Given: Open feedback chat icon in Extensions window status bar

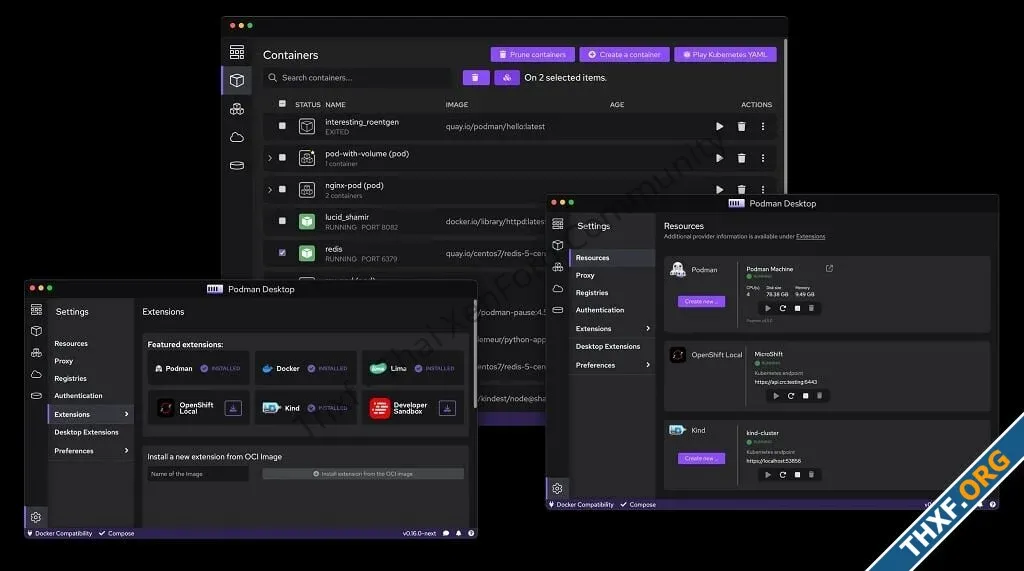Looking at the screenshot, I should [x=446, y=533].
